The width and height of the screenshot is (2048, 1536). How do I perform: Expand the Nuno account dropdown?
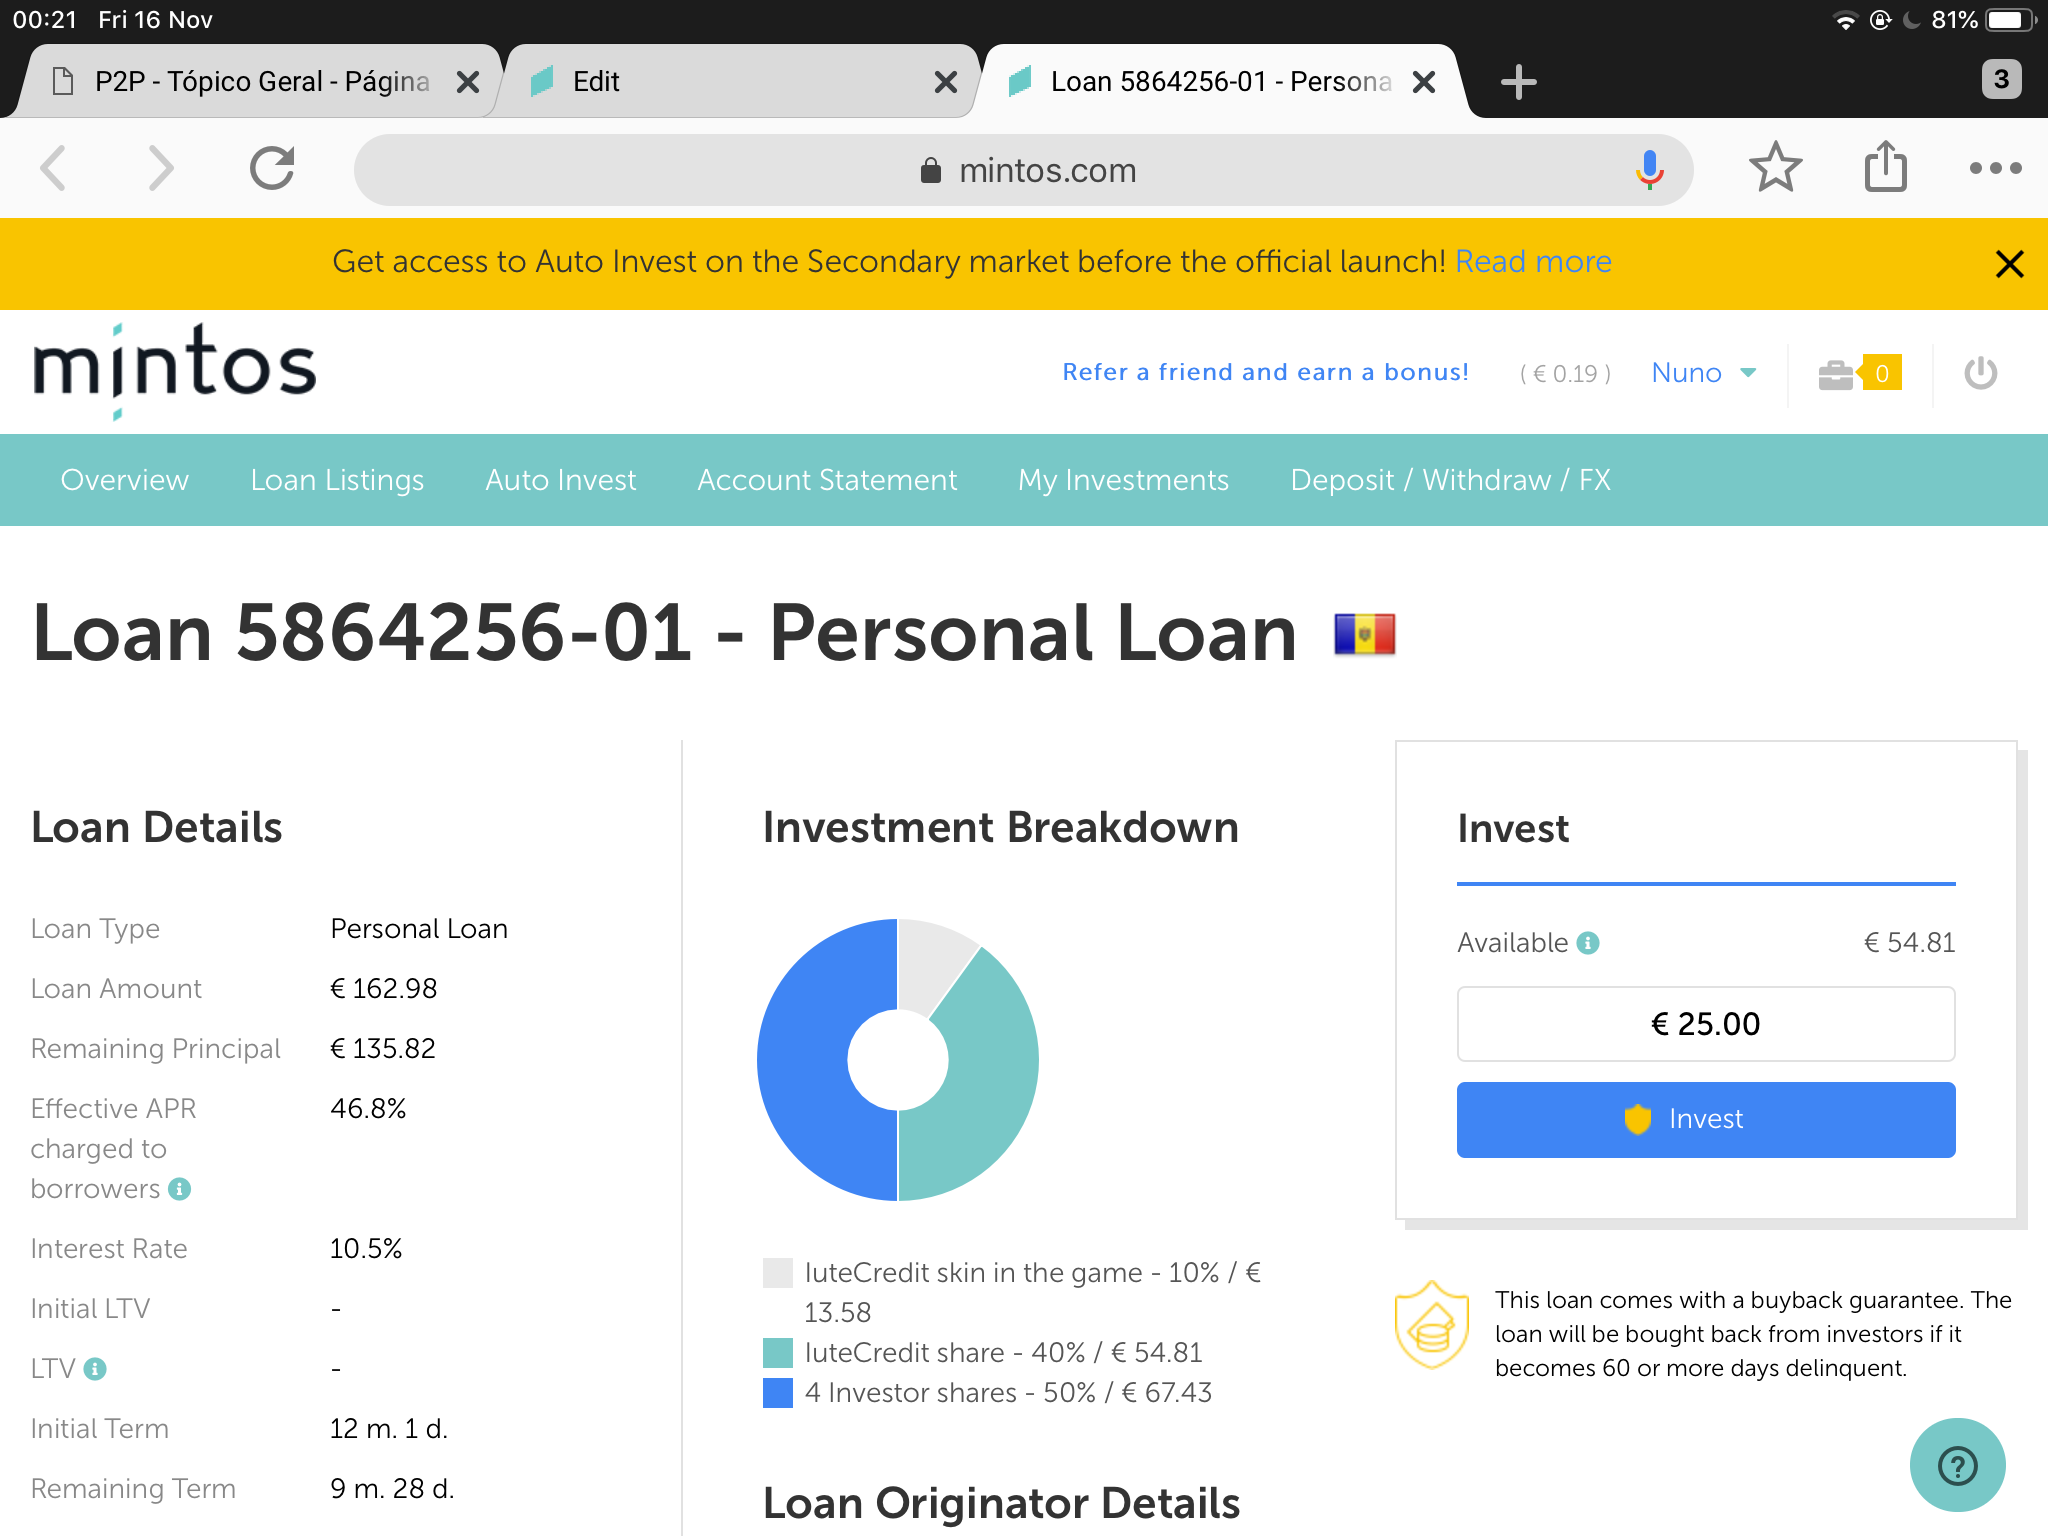[x=1703, y=373]
